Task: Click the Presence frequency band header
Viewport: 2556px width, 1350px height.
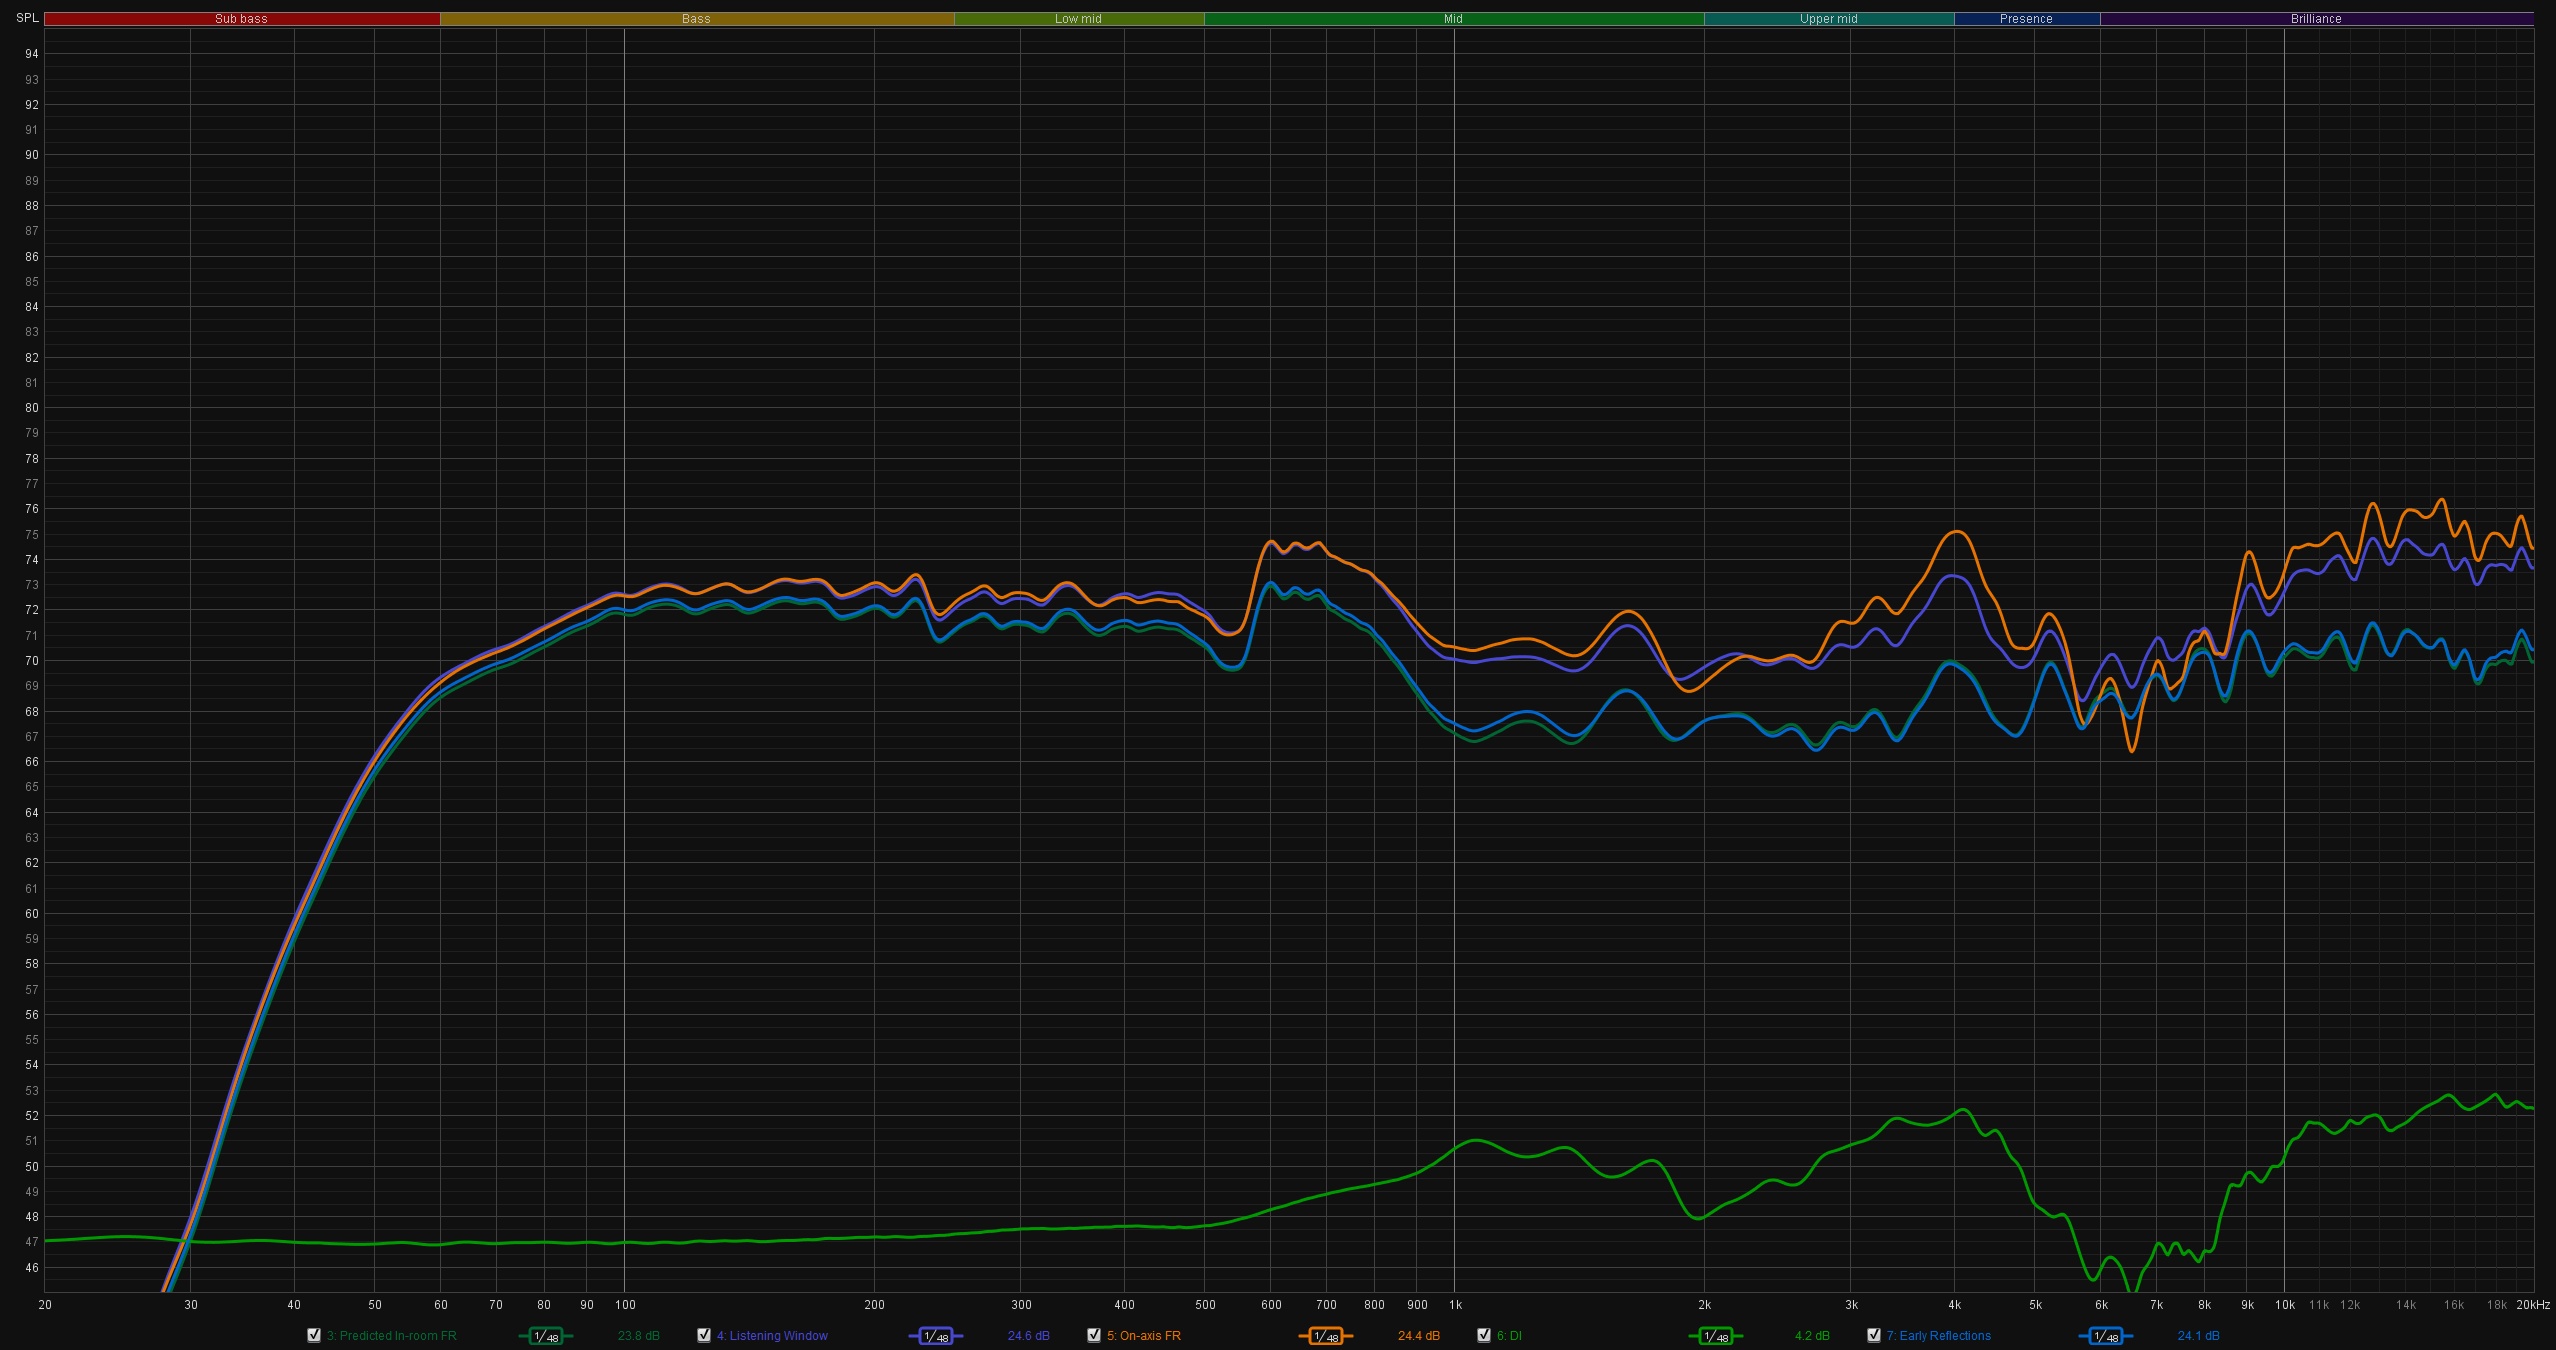Action: (2027, 19)
